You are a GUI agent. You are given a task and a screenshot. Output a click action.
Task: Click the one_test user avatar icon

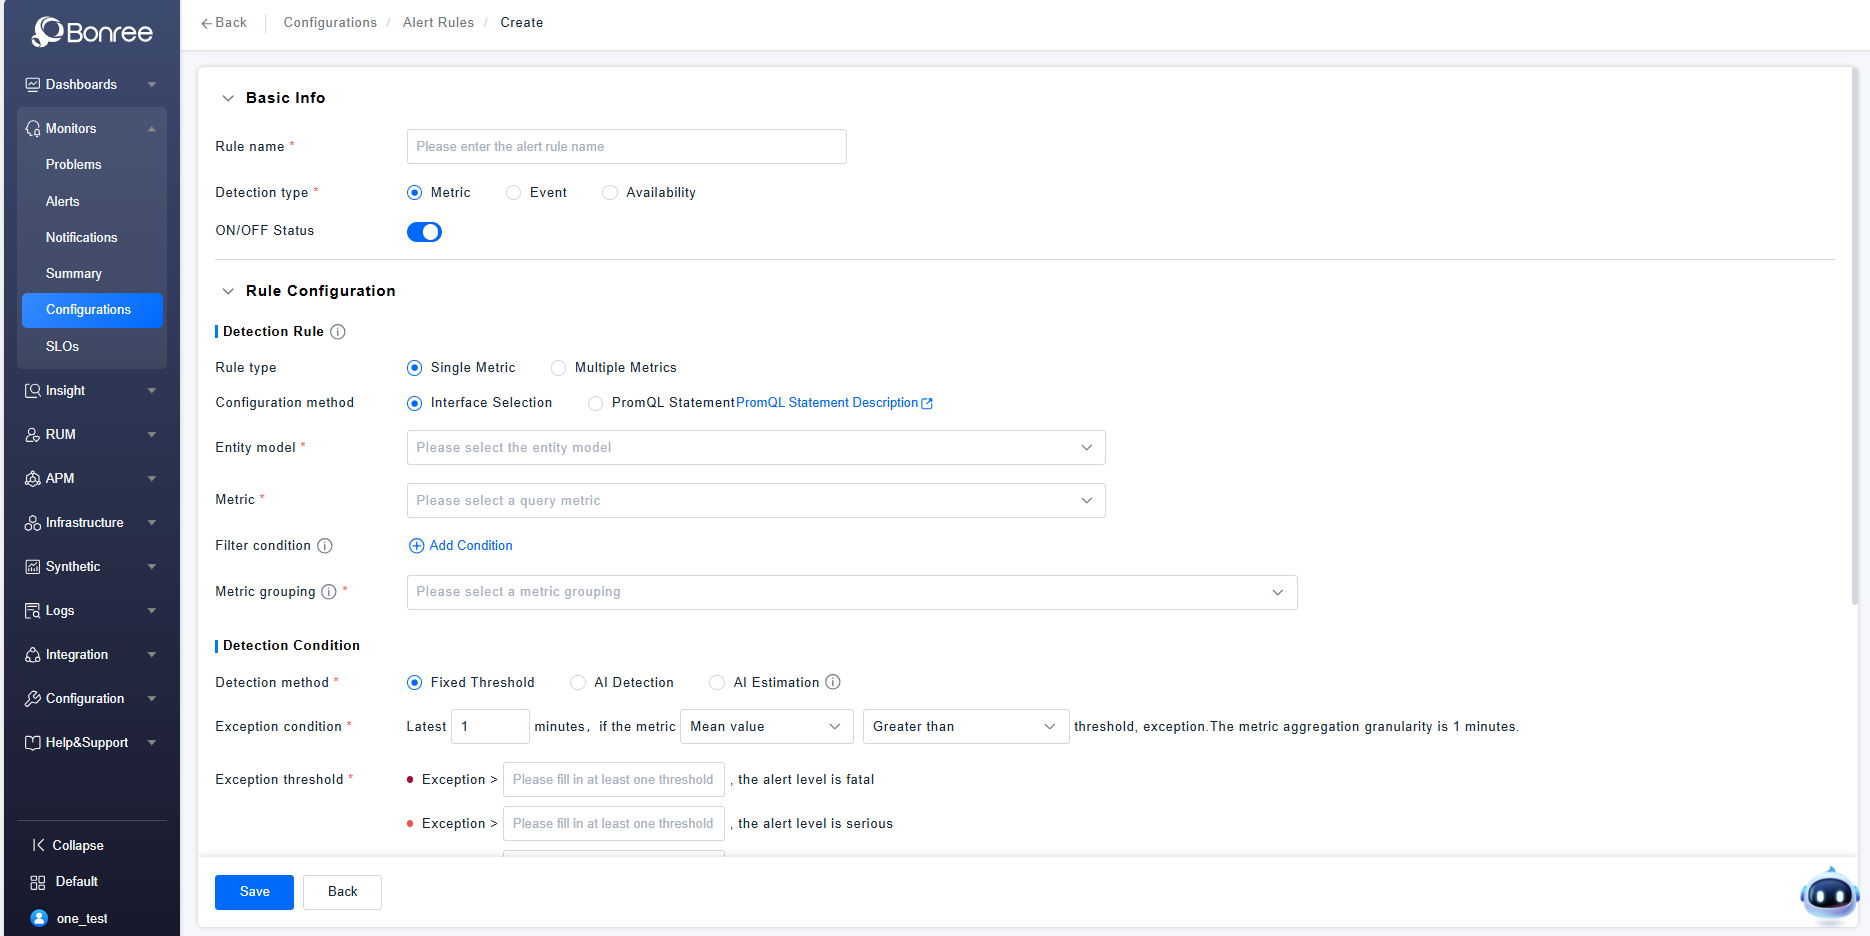point(39,918)
